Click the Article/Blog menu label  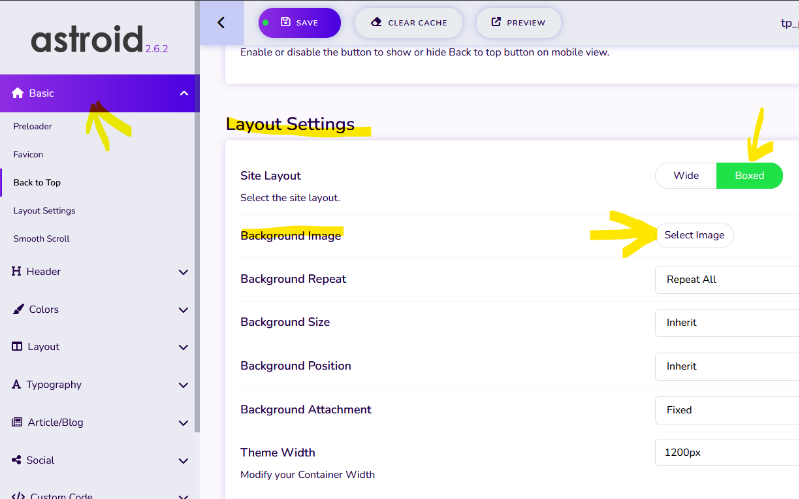coord(55,423)
